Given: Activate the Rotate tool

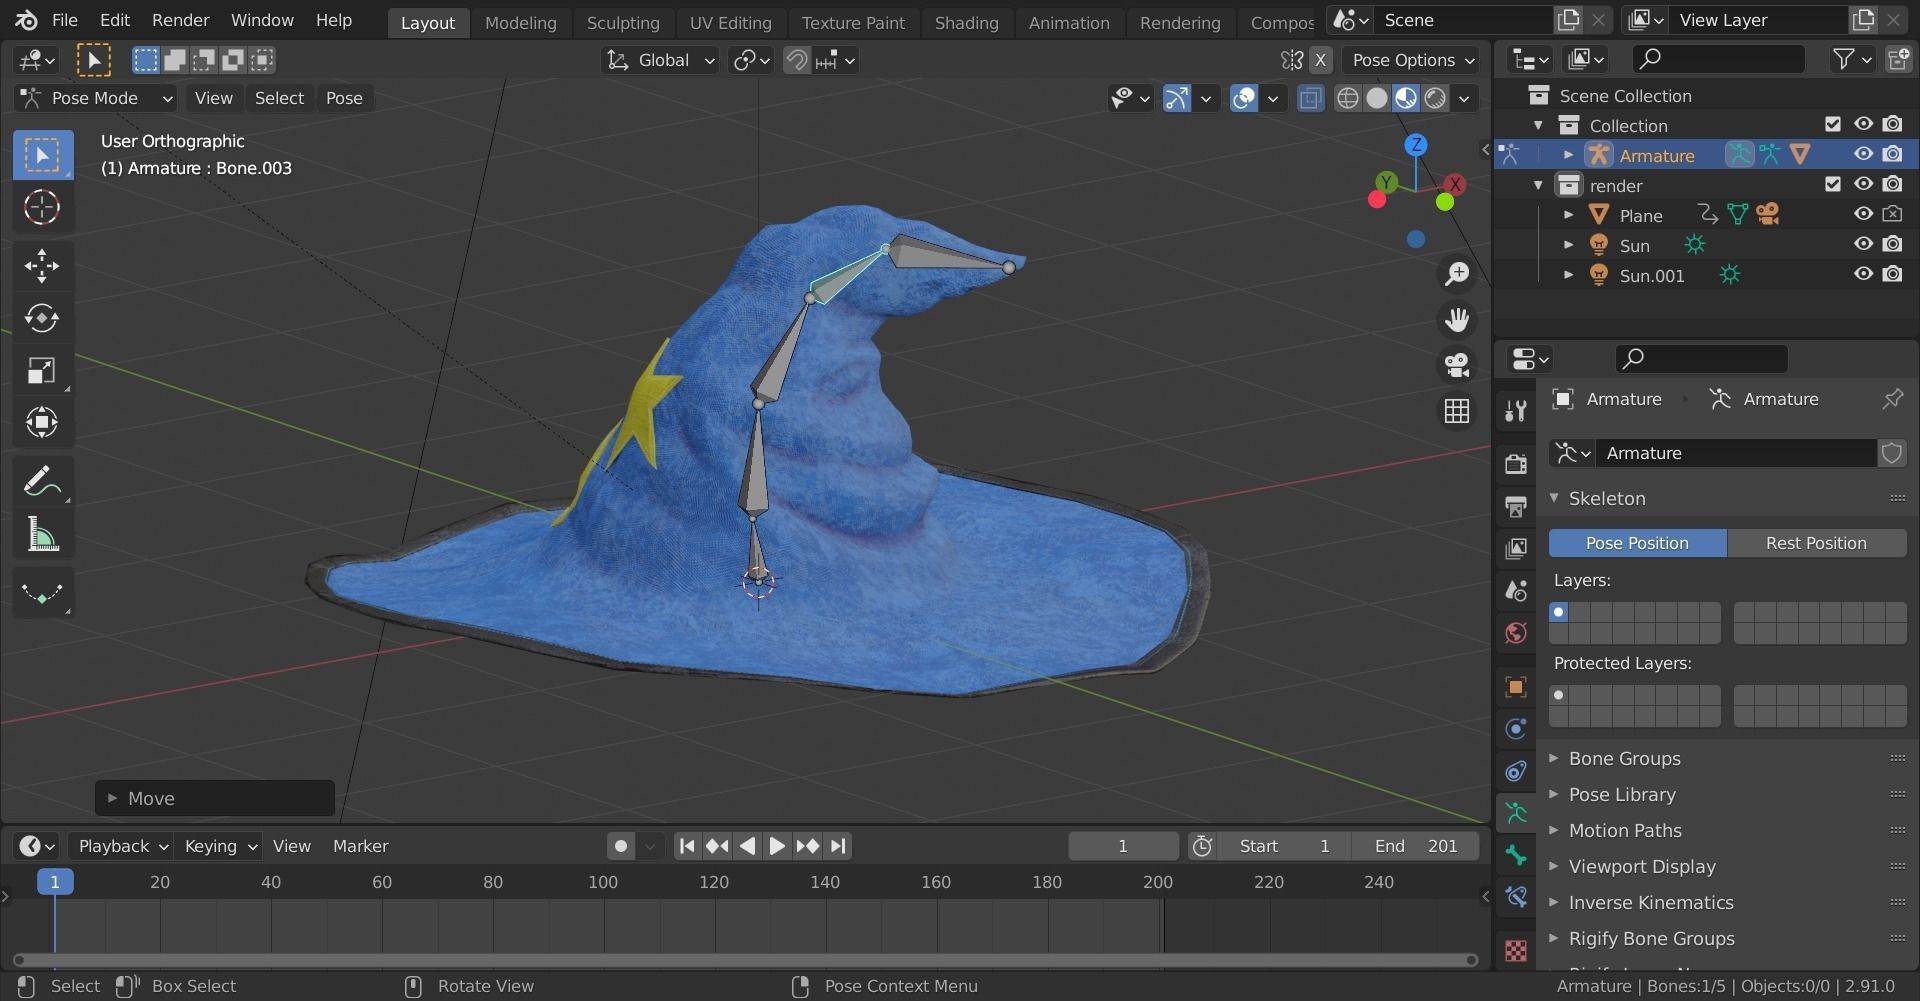Looking at the screenshot, I should pyautogui.click(x=42, y=318).
